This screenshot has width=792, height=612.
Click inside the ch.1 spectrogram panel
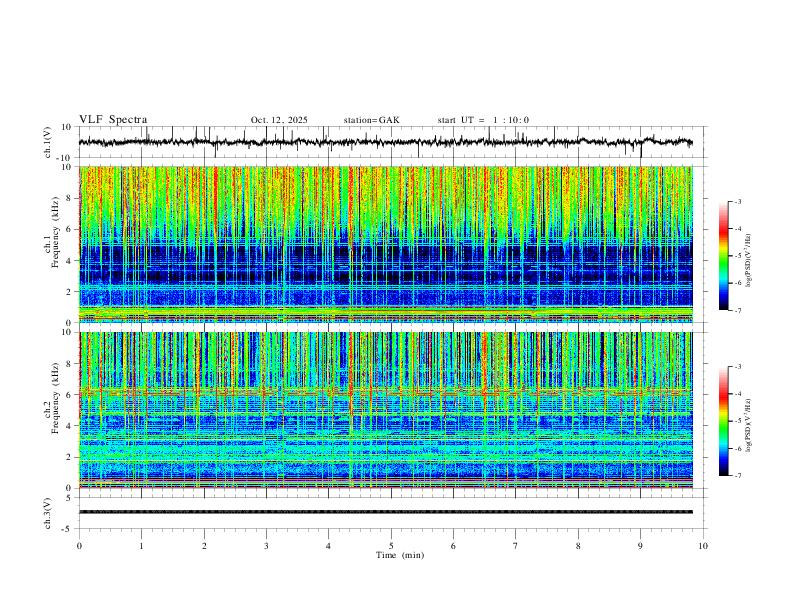click(385, 244)
